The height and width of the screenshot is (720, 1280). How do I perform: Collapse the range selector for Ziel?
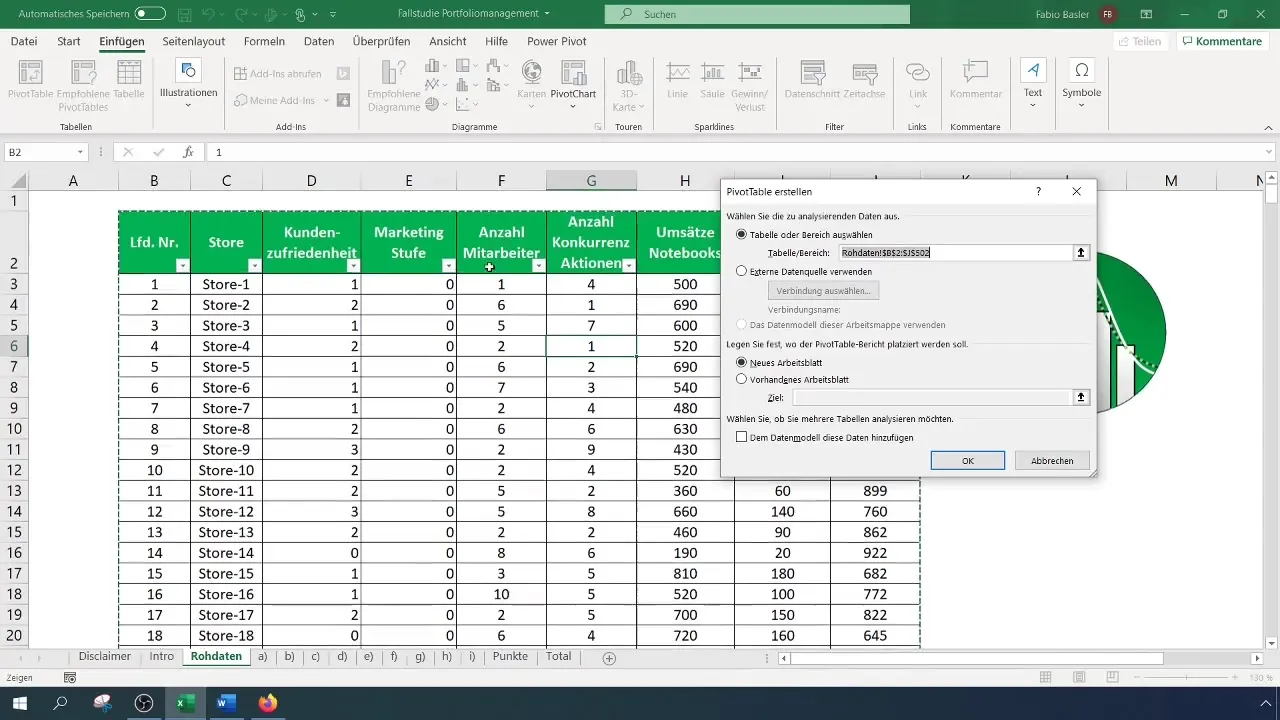pos(1081,397)
